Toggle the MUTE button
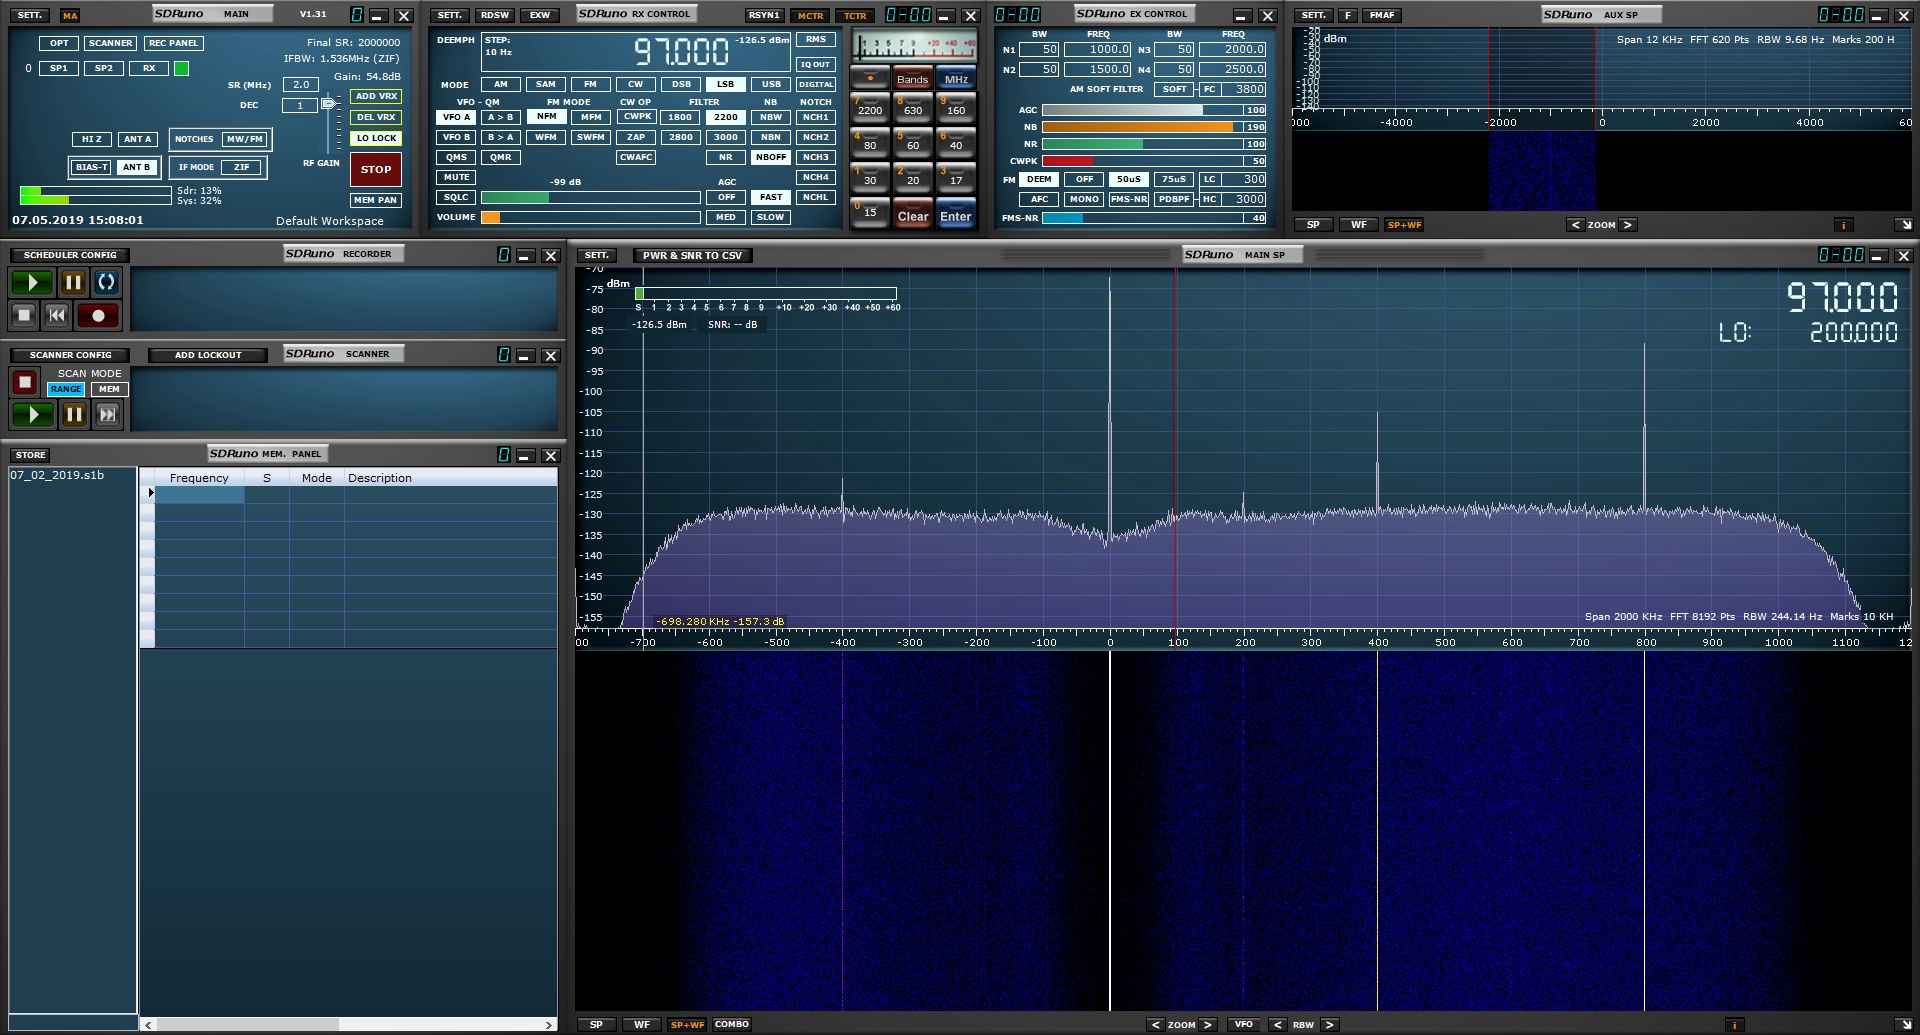 pos(456,177)
